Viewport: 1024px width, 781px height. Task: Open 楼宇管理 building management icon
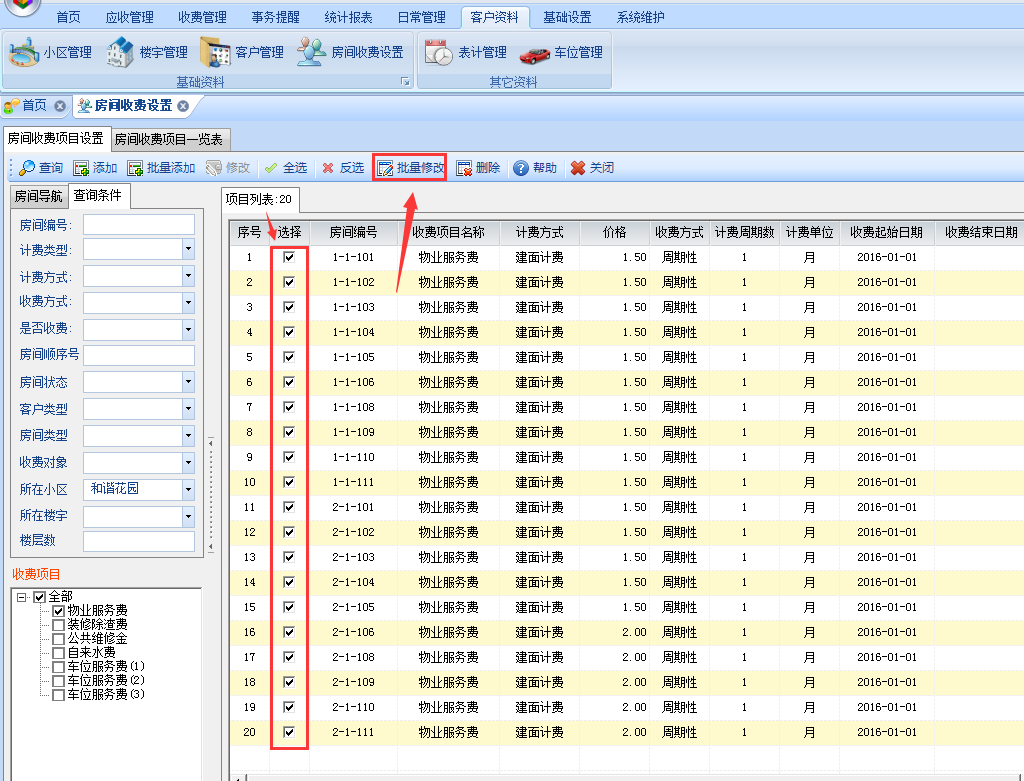(120, 52)
